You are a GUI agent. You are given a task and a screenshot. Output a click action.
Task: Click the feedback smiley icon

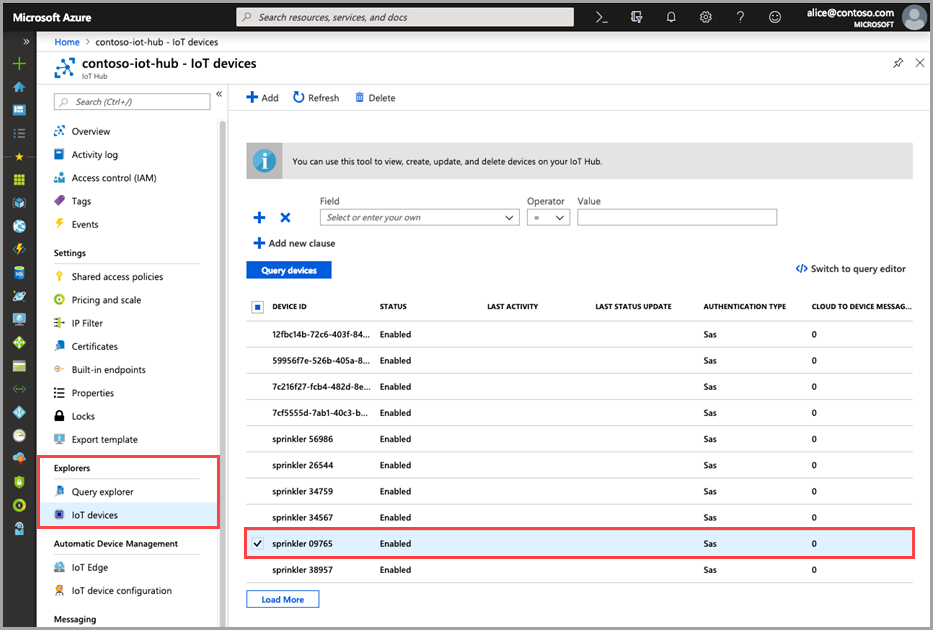coord(774,17)
